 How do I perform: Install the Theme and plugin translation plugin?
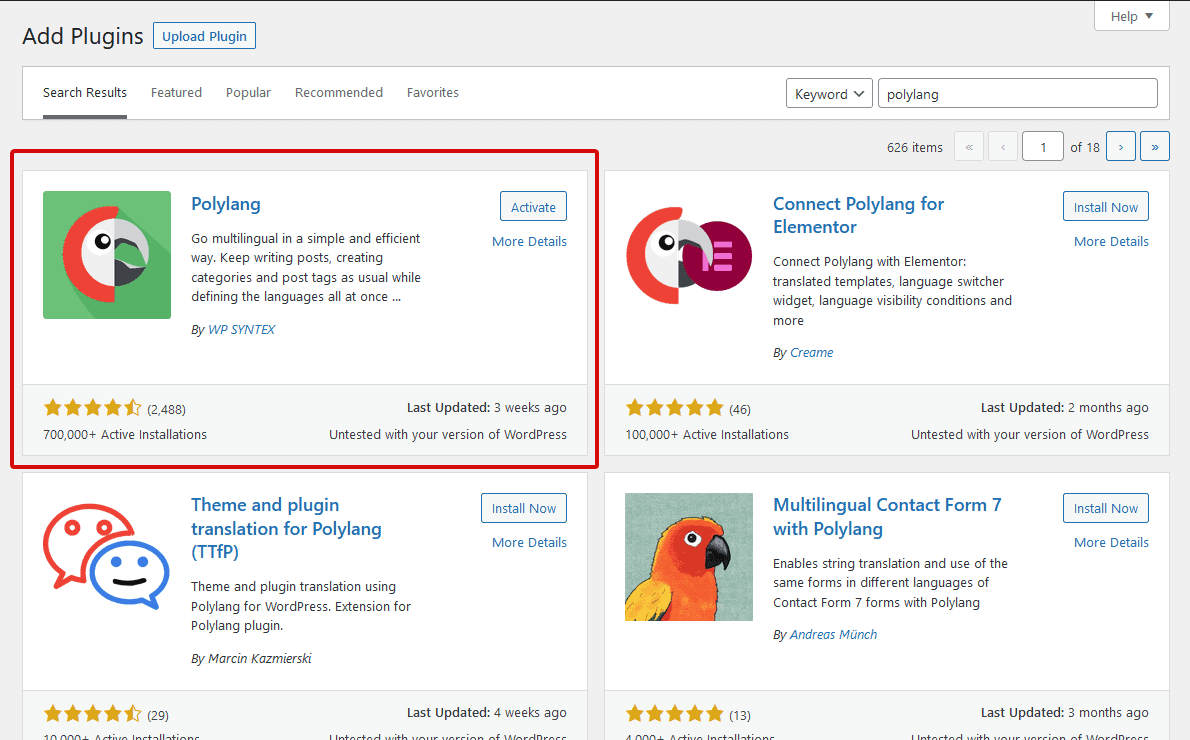point(523,508)
